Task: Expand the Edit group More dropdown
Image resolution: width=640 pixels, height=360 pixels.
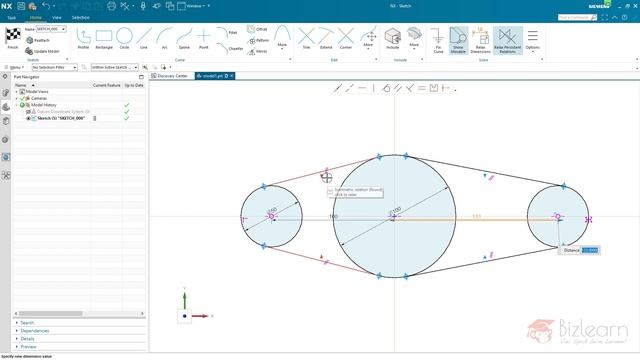Action: (368, 38)
